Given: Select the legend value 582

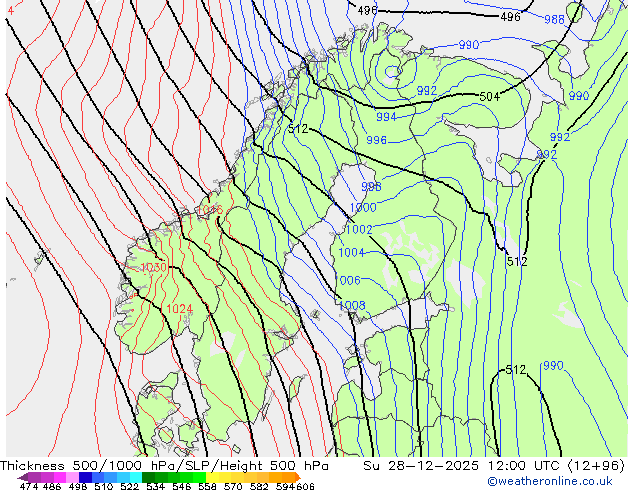Looking at the screenshot, I should point(259,486).
